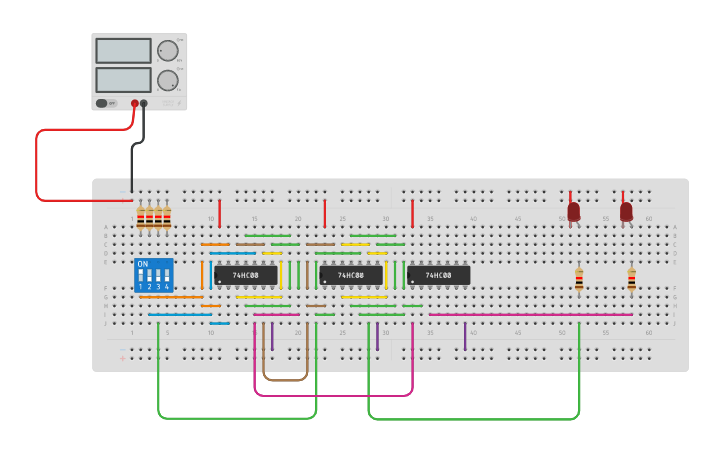Select the third 74HC08 chip near column 35
This screenshot has height=453, width=725.
pyautogui.click(x=439, y=275)
